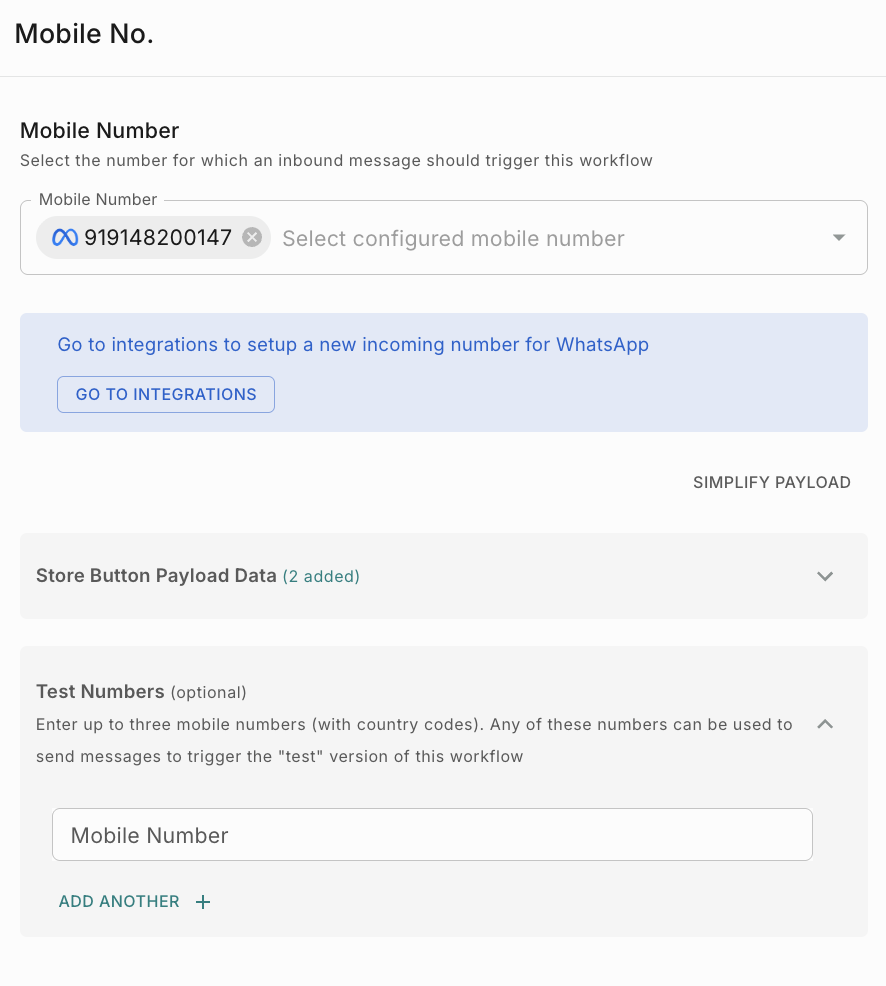Viewport: 886px width, 986px height.
Task: Click the Mobile No. header title
Action: (x=84, y=33)
